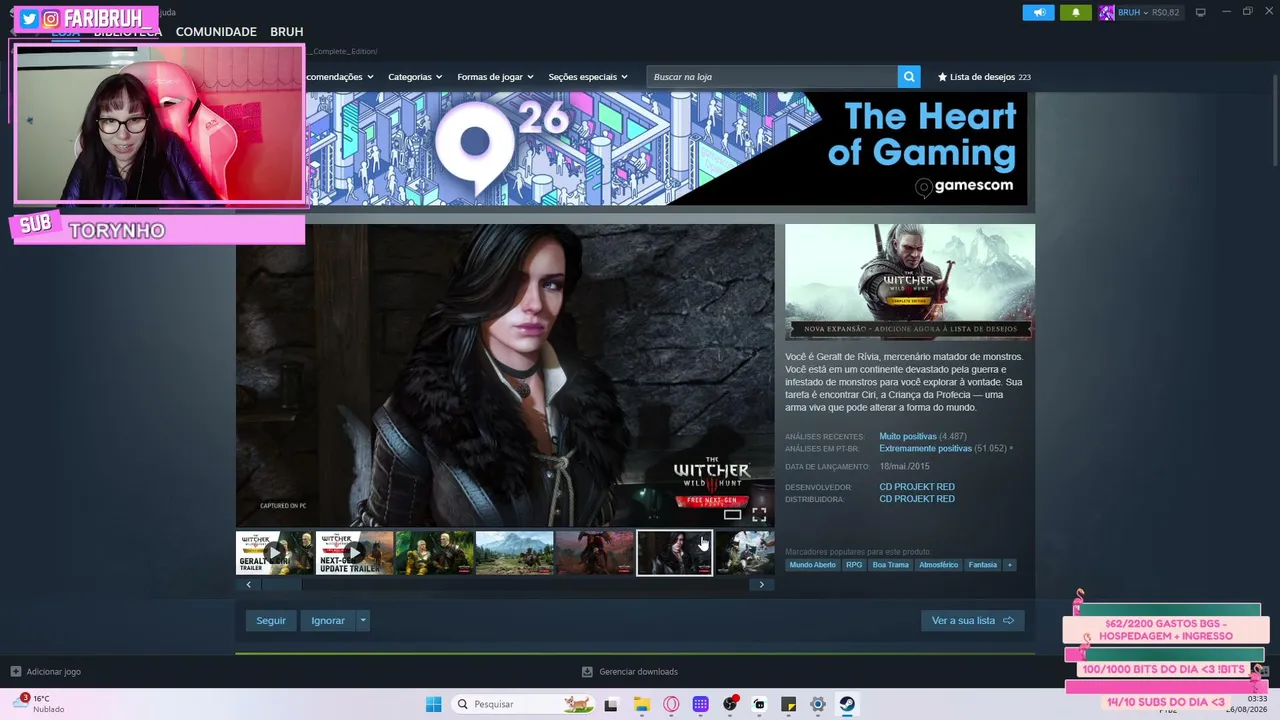Screen dimensions: 1280x720
Task: Play the Geralt trailer thumbnail
Action: (274, 553)
